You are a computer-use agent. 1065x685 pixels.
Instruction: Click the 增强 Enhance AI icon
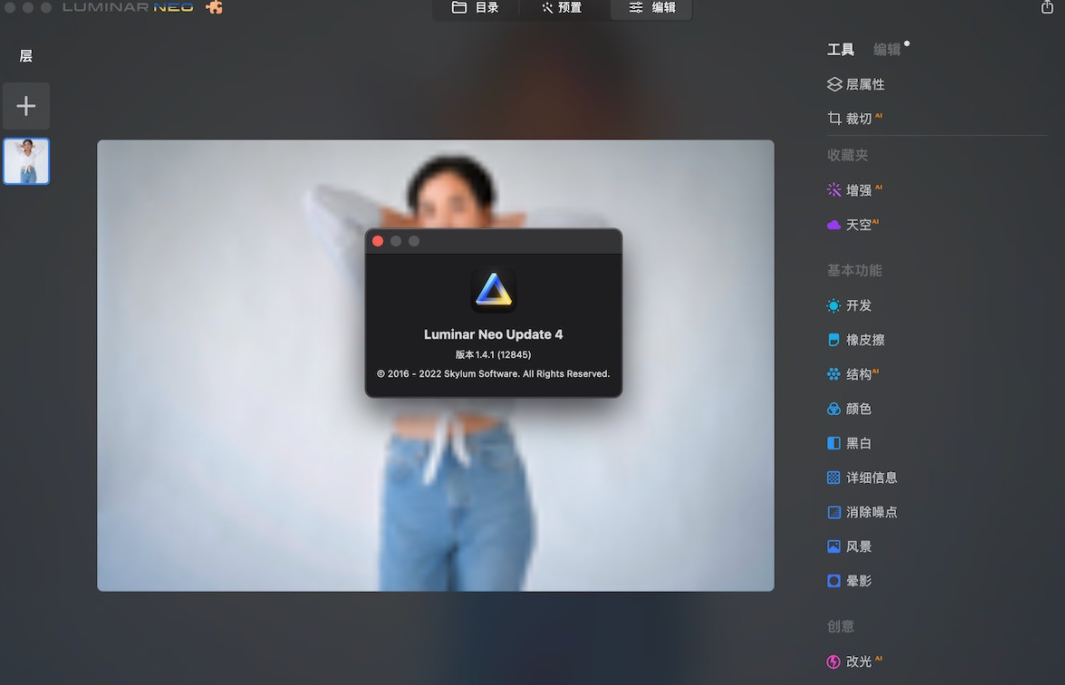(833, 190)
